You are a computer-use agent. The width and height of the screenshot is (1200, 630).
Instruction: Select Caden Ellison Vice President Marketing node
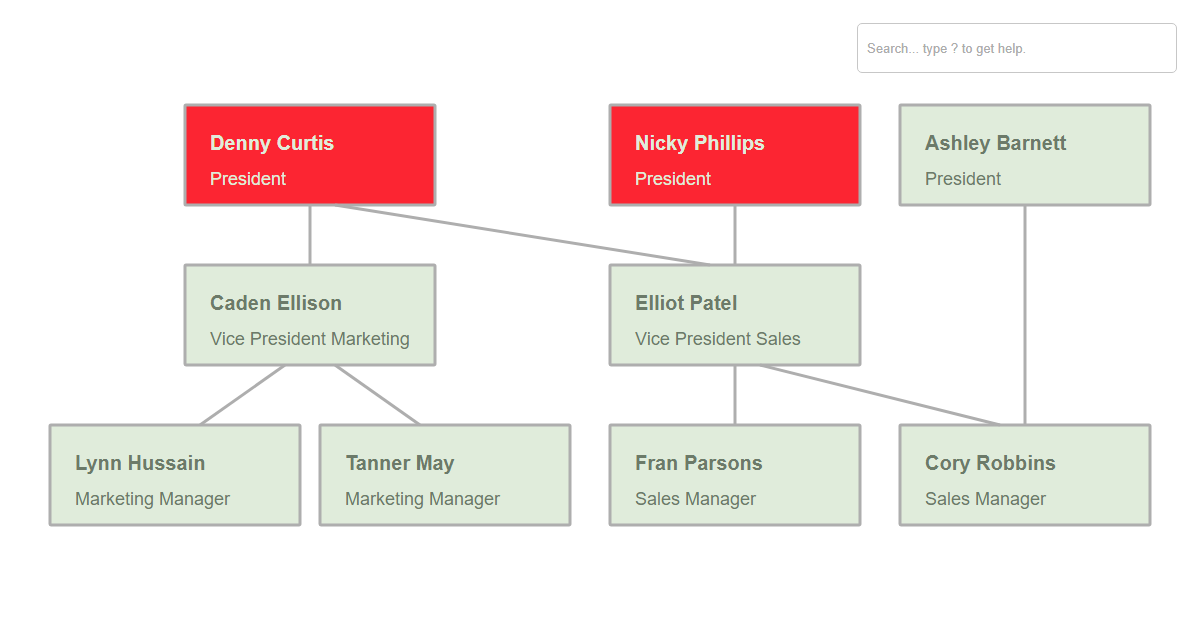(x=310, y=315)
